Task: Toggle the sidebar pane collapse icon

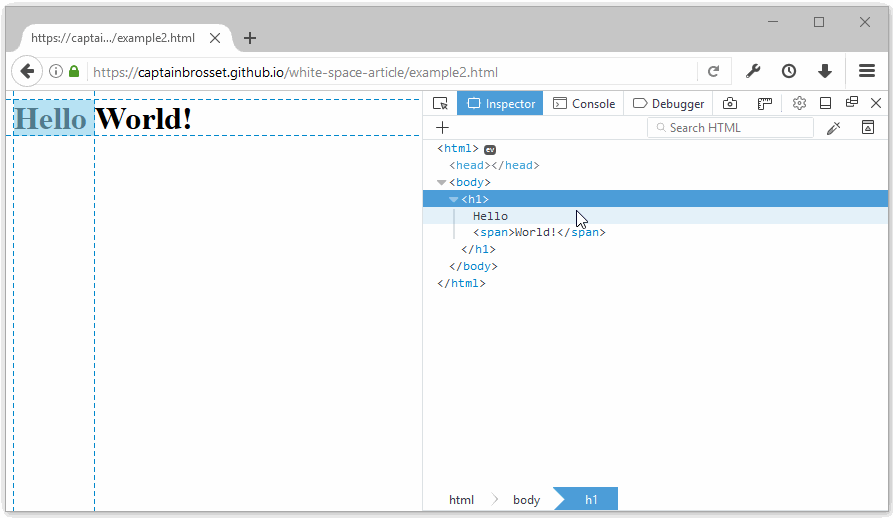Action: pos(868,128)
